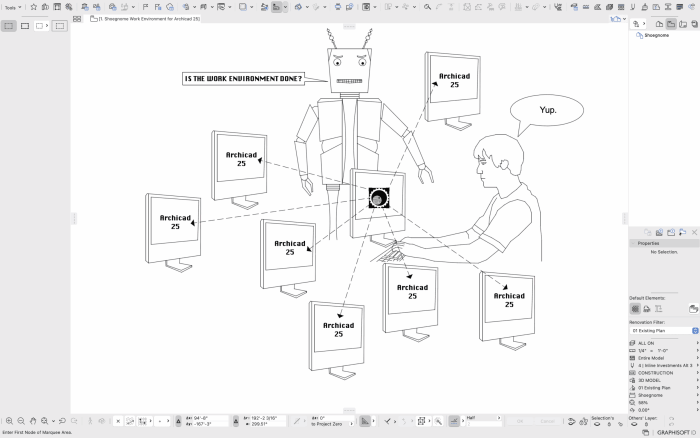Open the CONSTRUCTION model view option
Screen dimensions: 700x438
click(x=664, y=373)
